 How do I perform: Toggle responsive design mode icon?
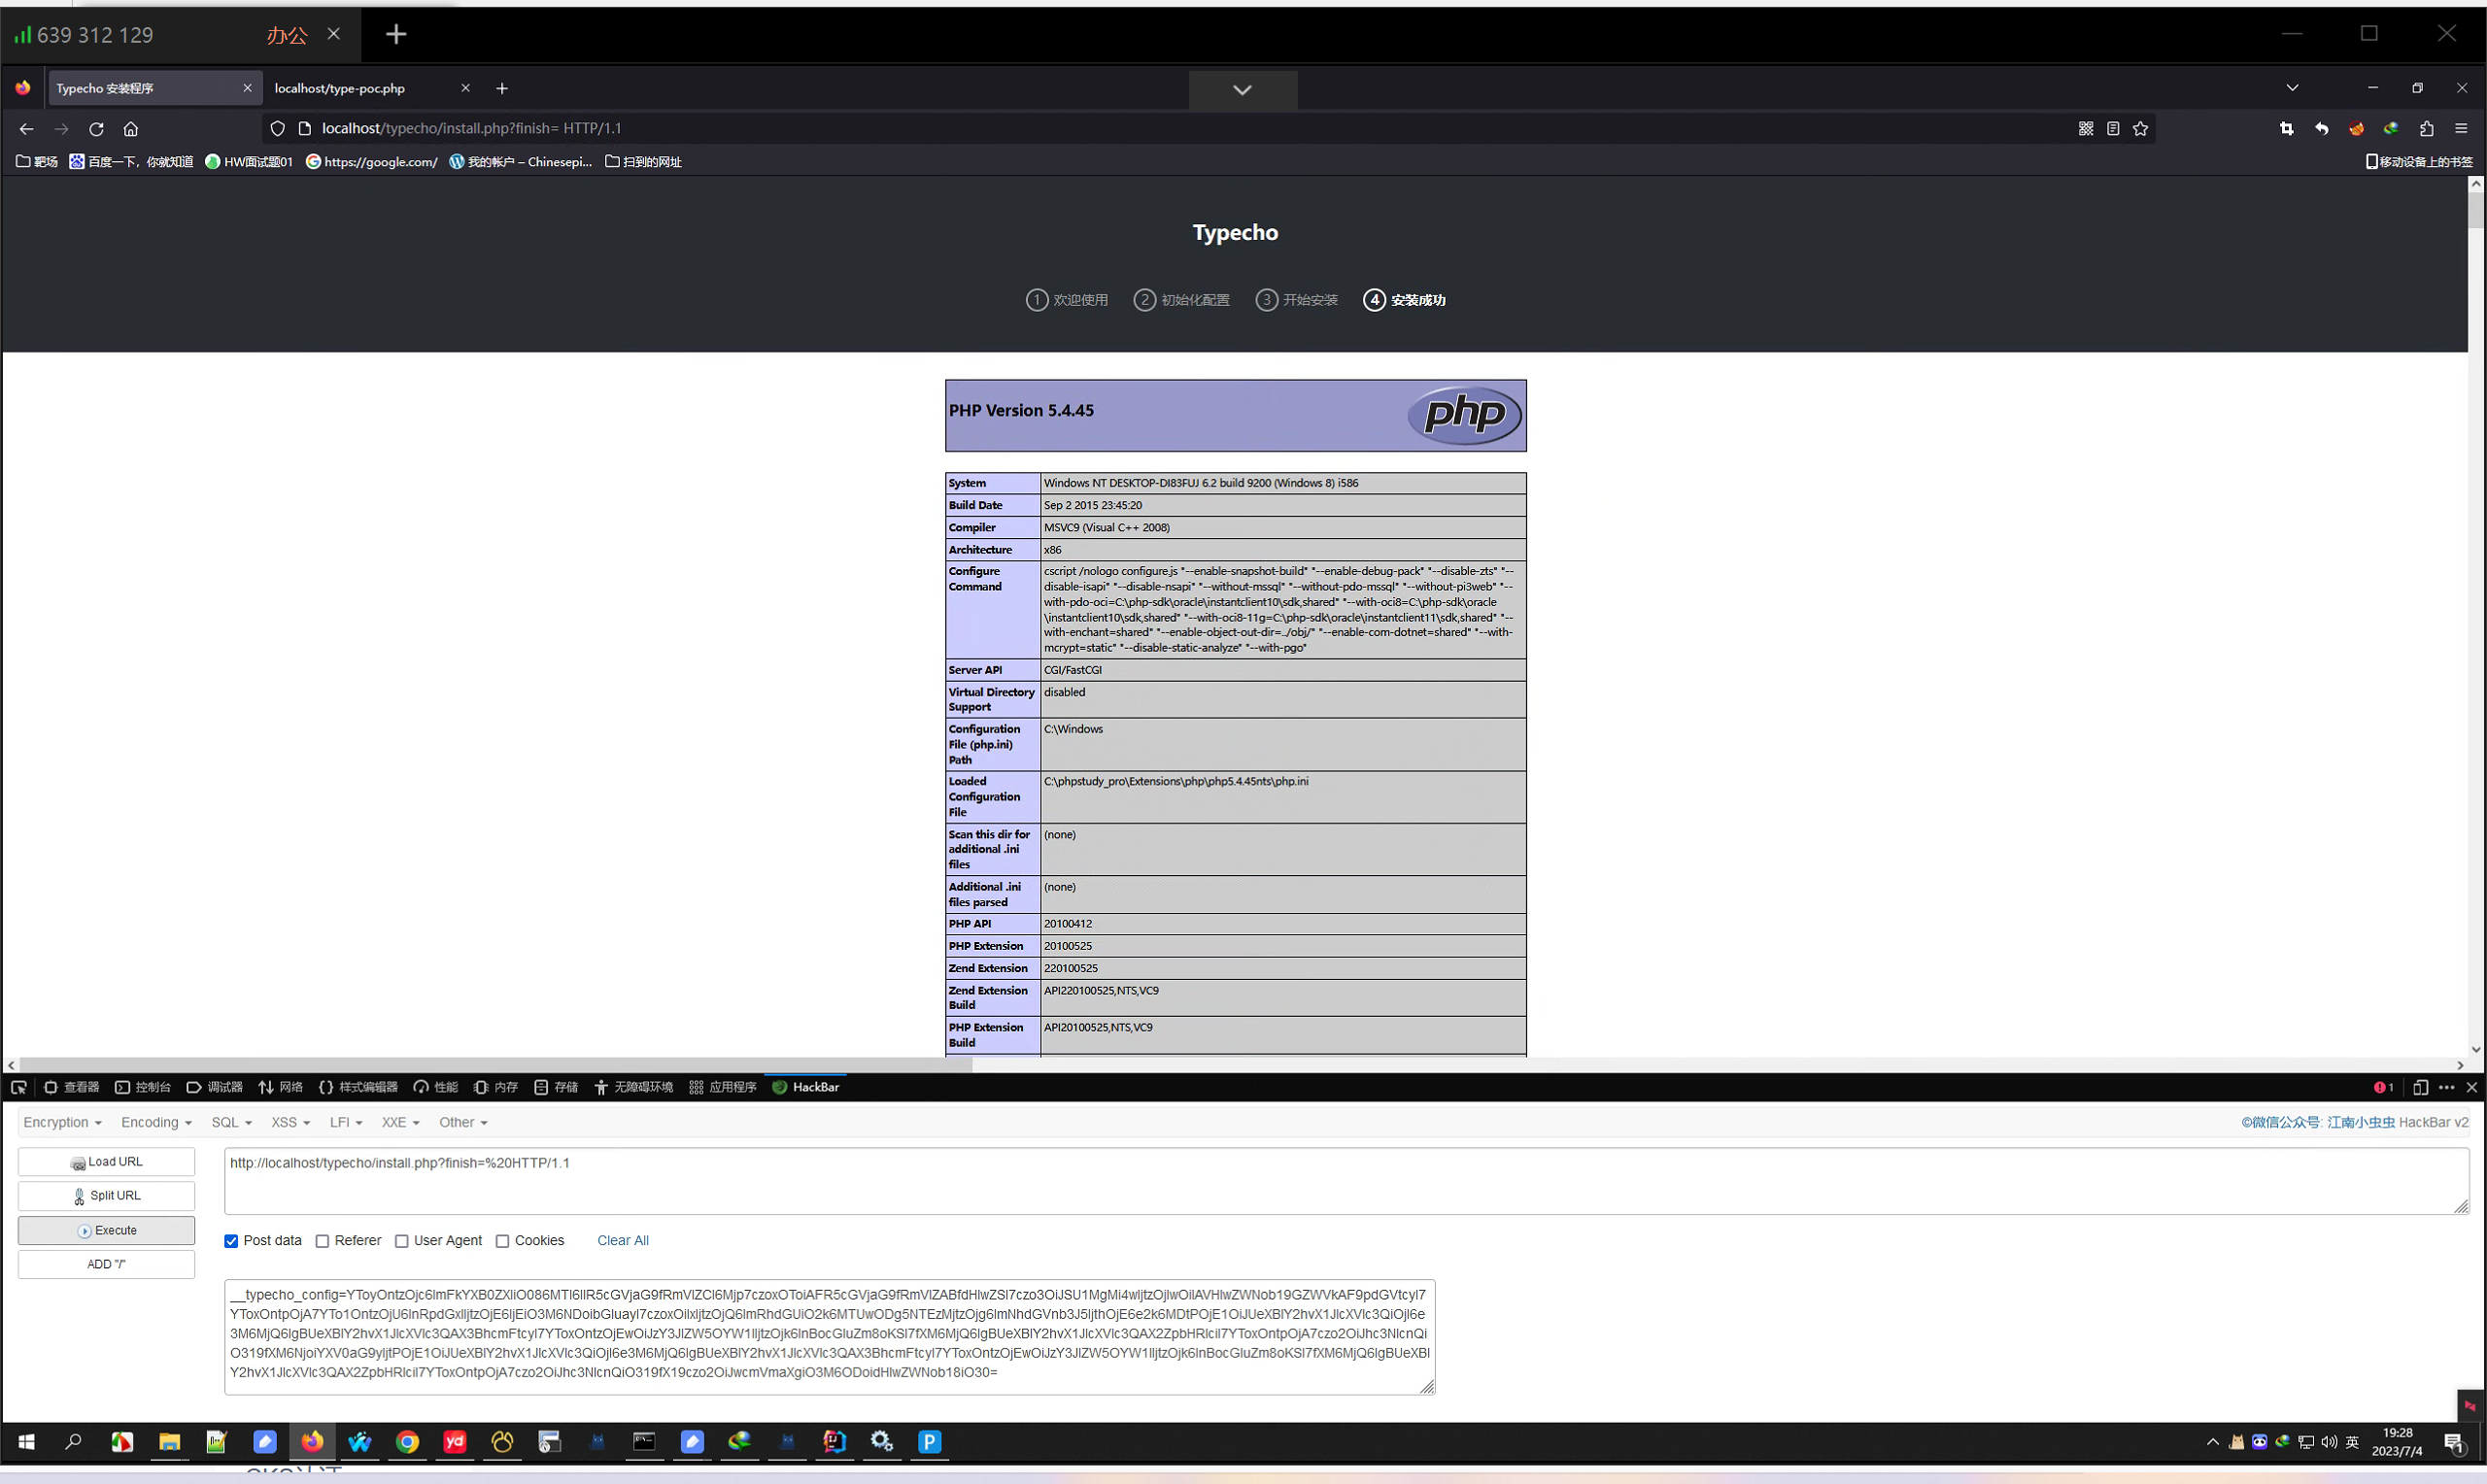click(x=2421, y=1087)
